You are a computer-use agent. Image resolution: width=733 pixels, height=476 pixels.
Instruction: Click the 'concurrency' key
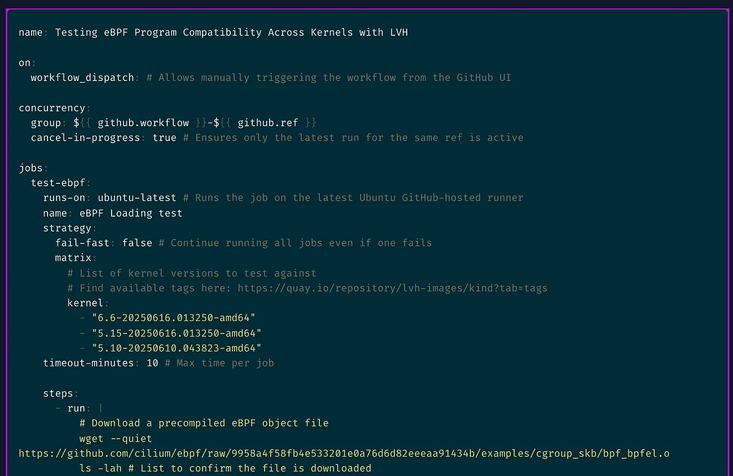[52, 108]
